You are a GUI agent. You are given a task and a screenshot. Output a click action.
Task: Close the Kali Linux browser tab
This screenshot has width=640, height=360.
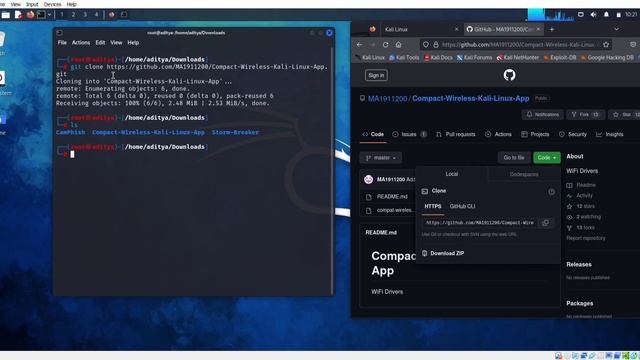click(456, 29)
